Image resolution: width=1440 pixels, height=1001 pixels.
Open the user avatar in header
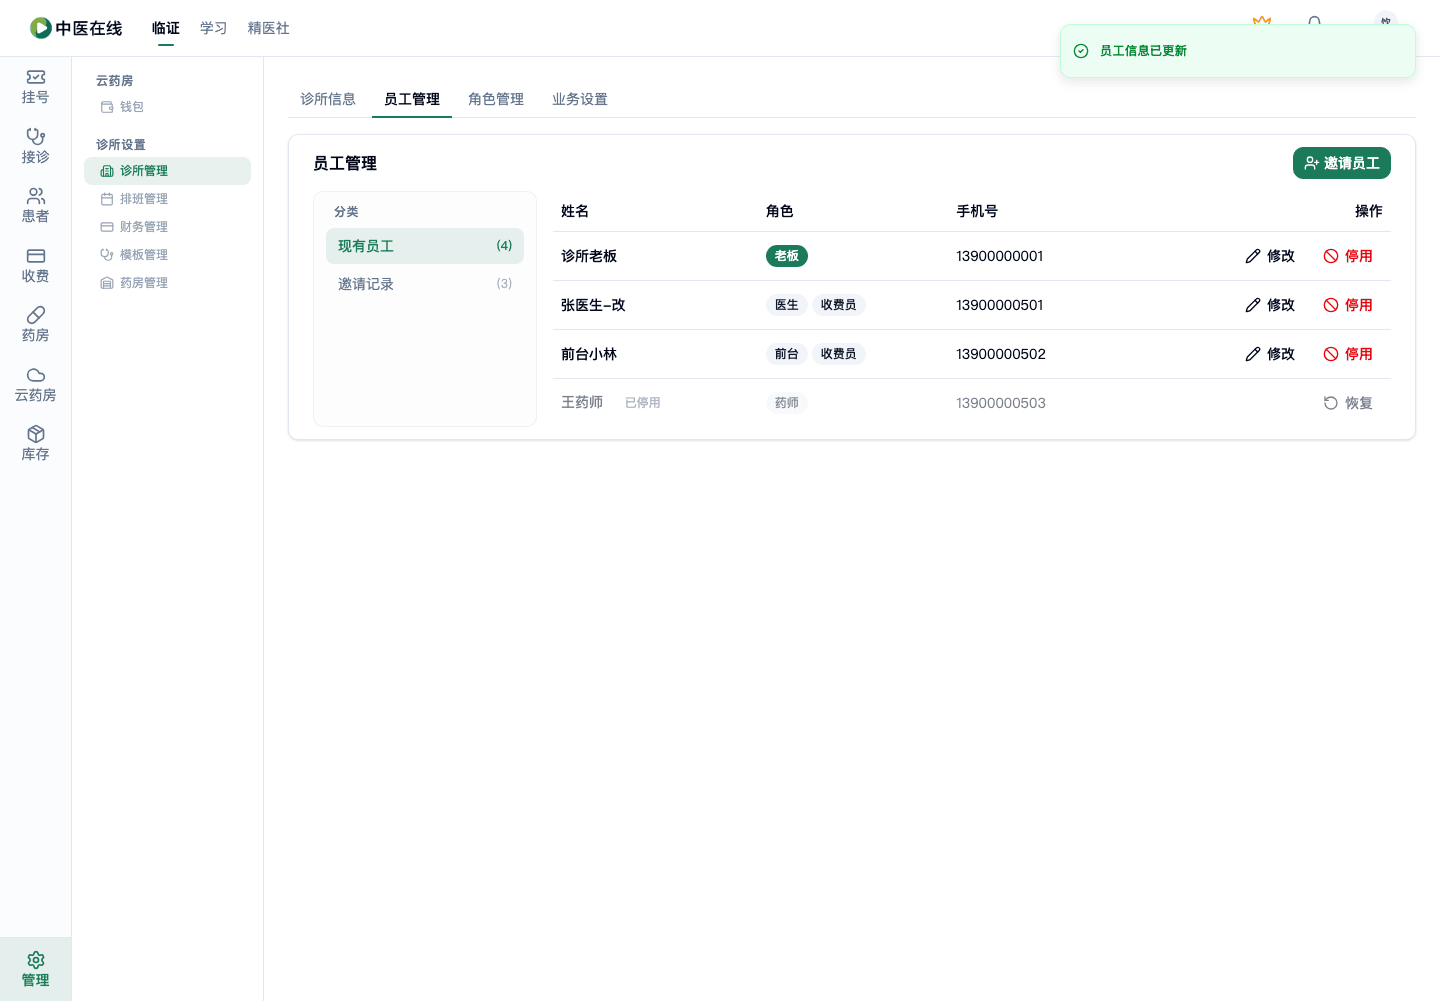click(x=1386, y=18)
